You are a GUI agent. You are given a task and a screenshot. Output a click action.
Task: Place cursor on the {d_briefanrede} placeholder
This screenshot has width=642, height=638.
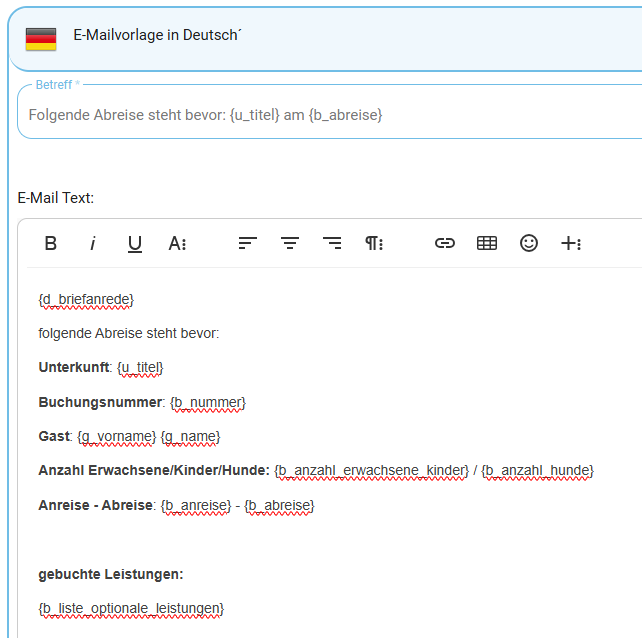pos(86,299)
